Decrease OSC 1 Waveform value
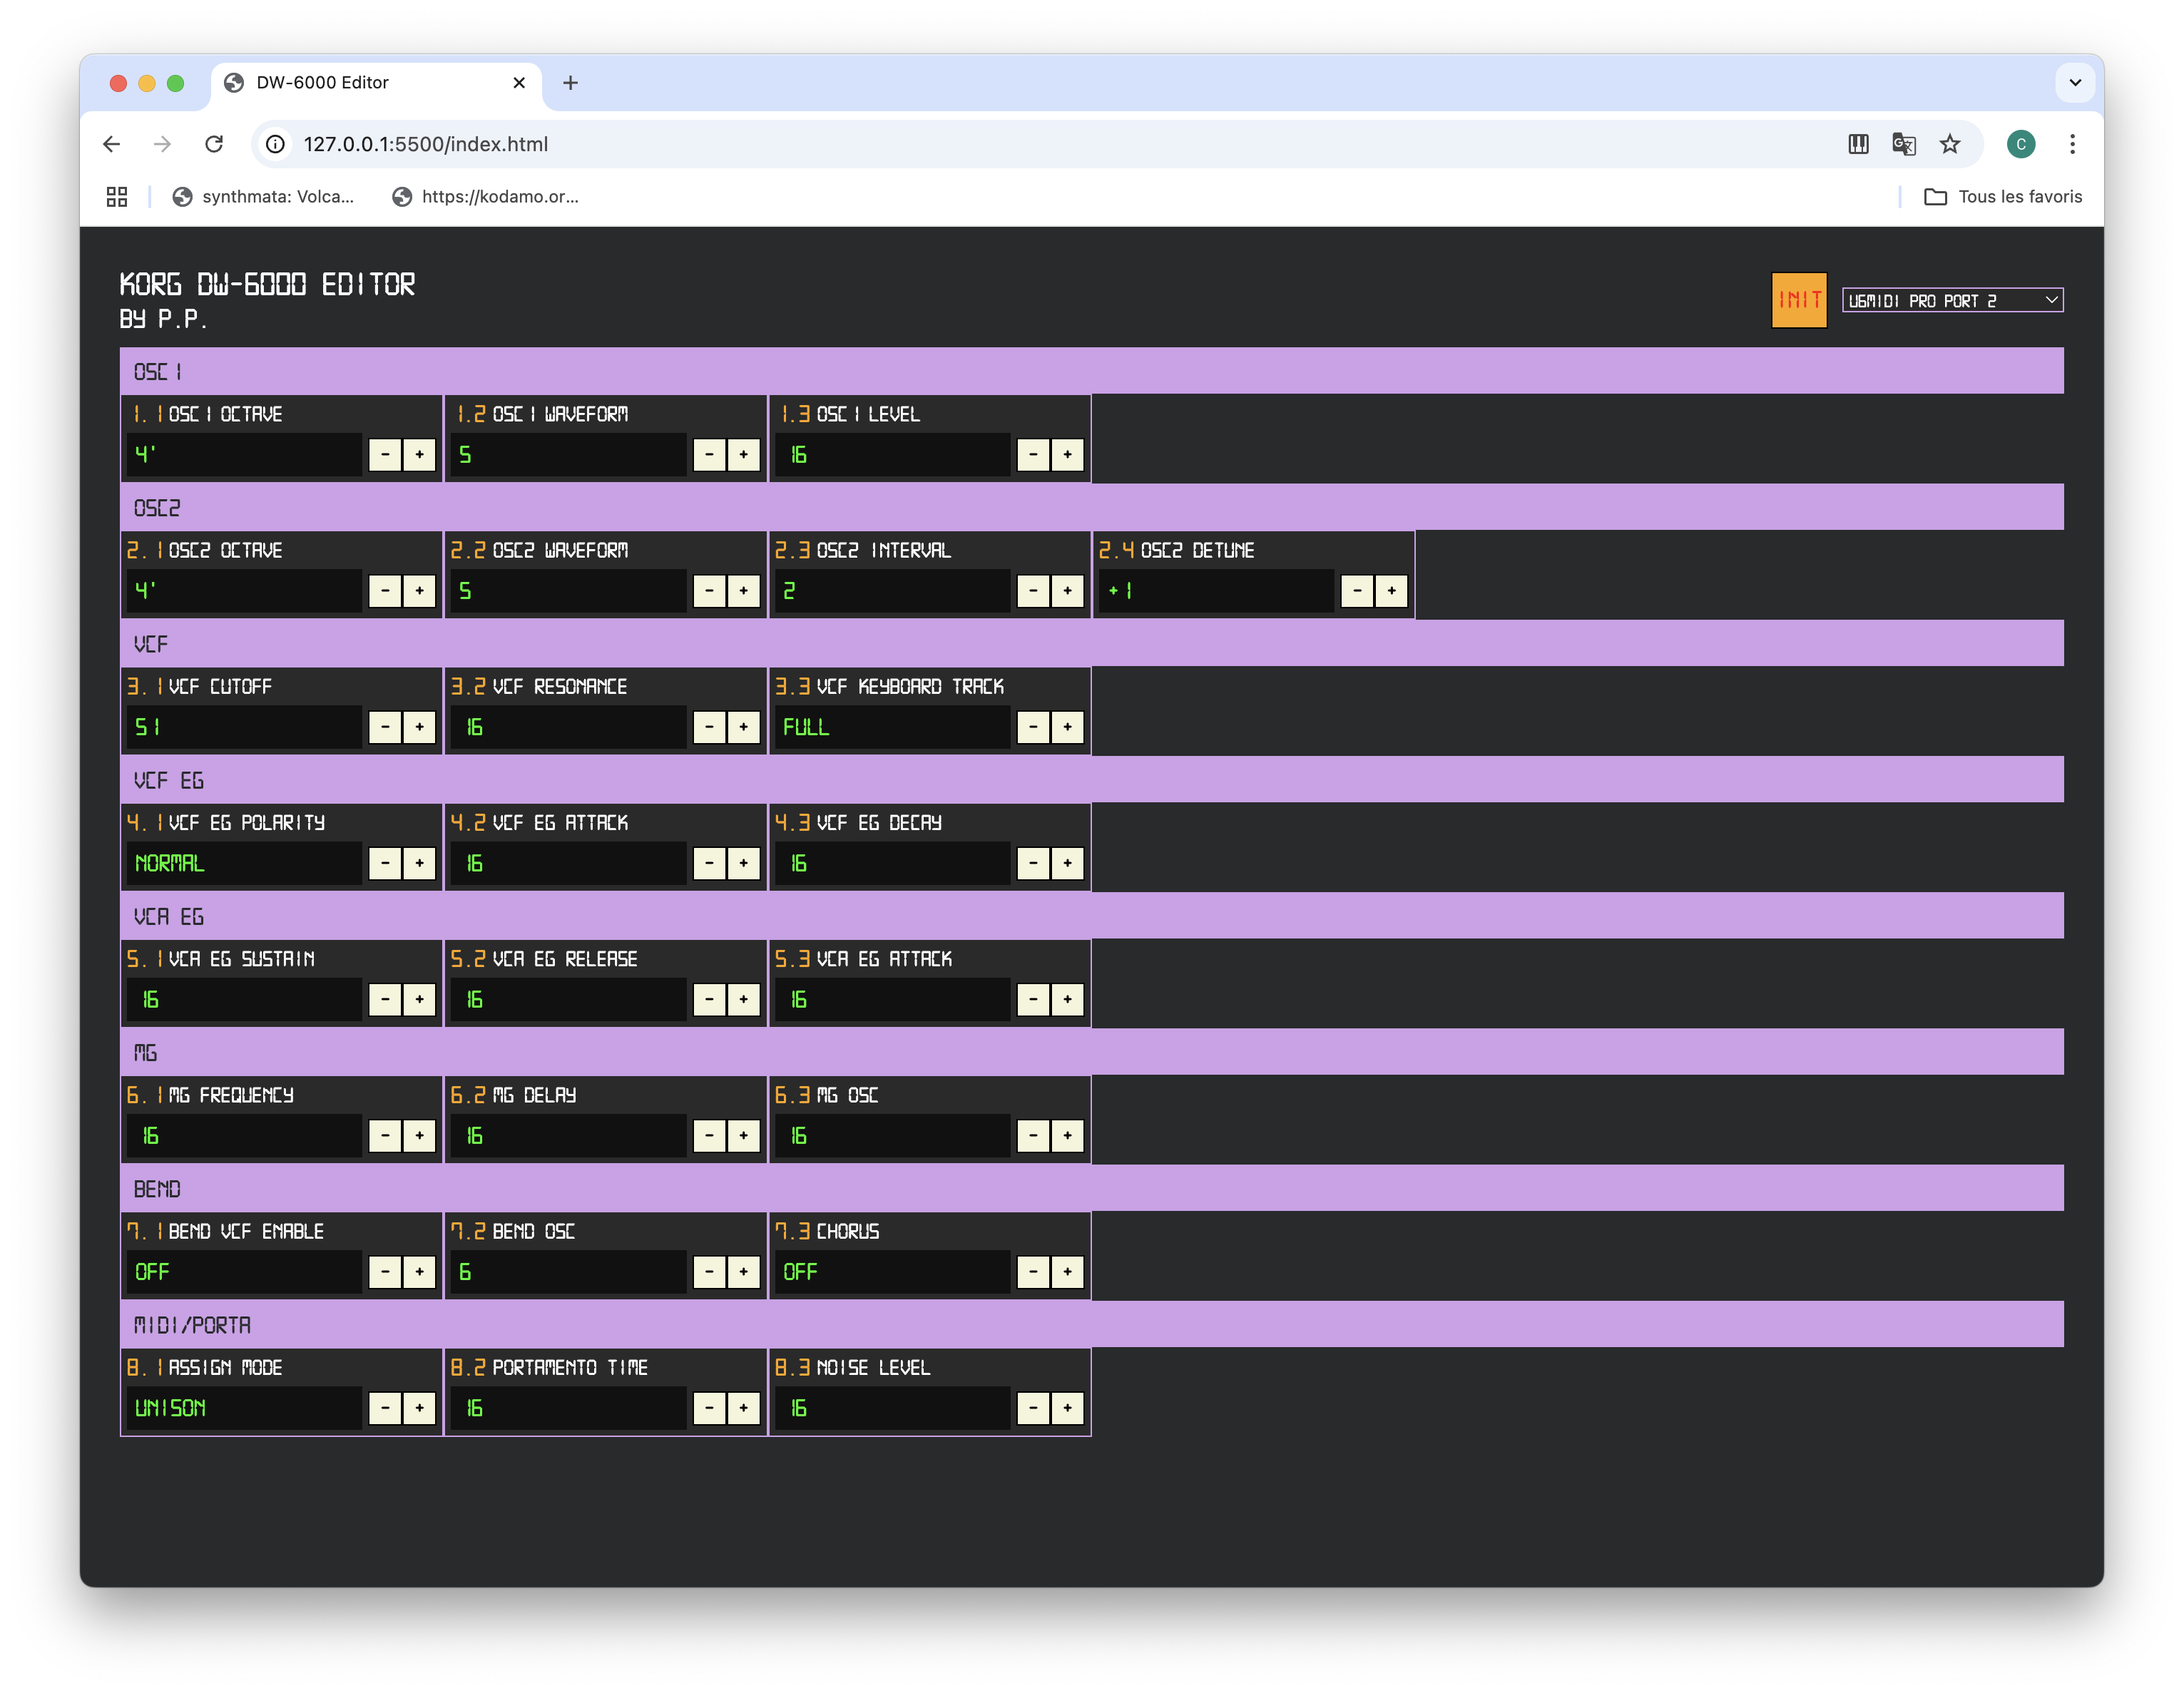 point(709,455)
